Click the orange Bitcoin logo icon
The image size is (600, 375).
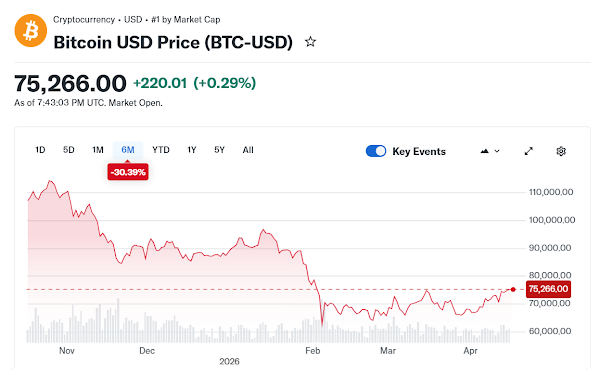[31, 31]
